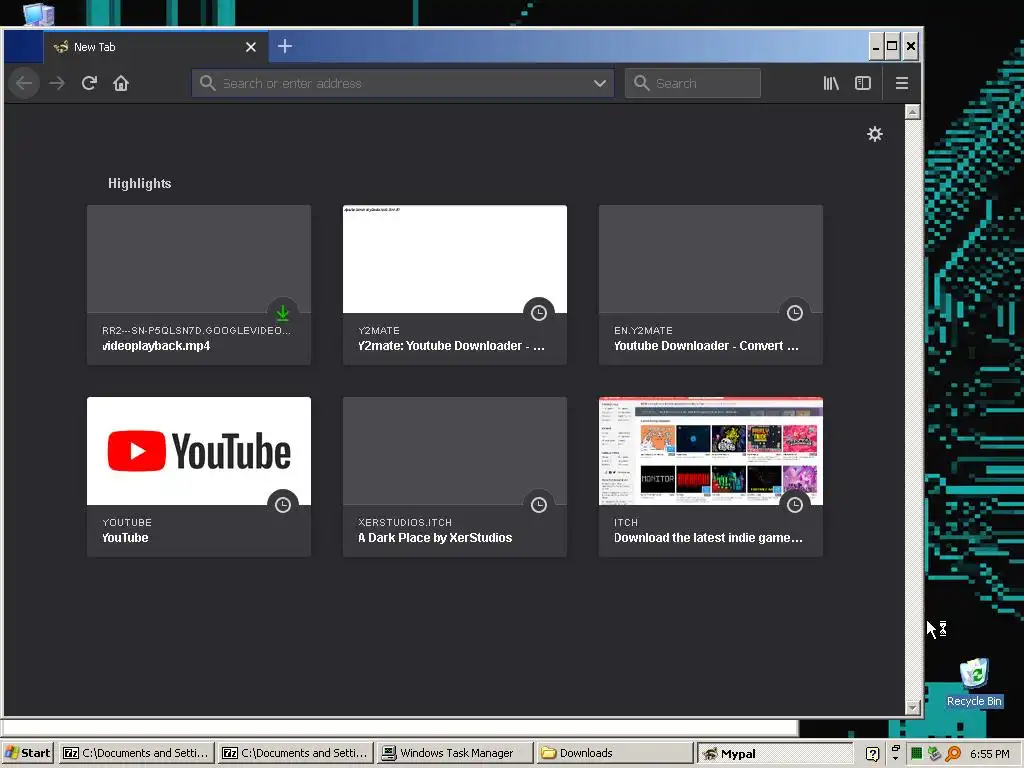Click history clock badge on YouTube card
This screenshot has width=1024, height=768.
[x=283, y=505]
